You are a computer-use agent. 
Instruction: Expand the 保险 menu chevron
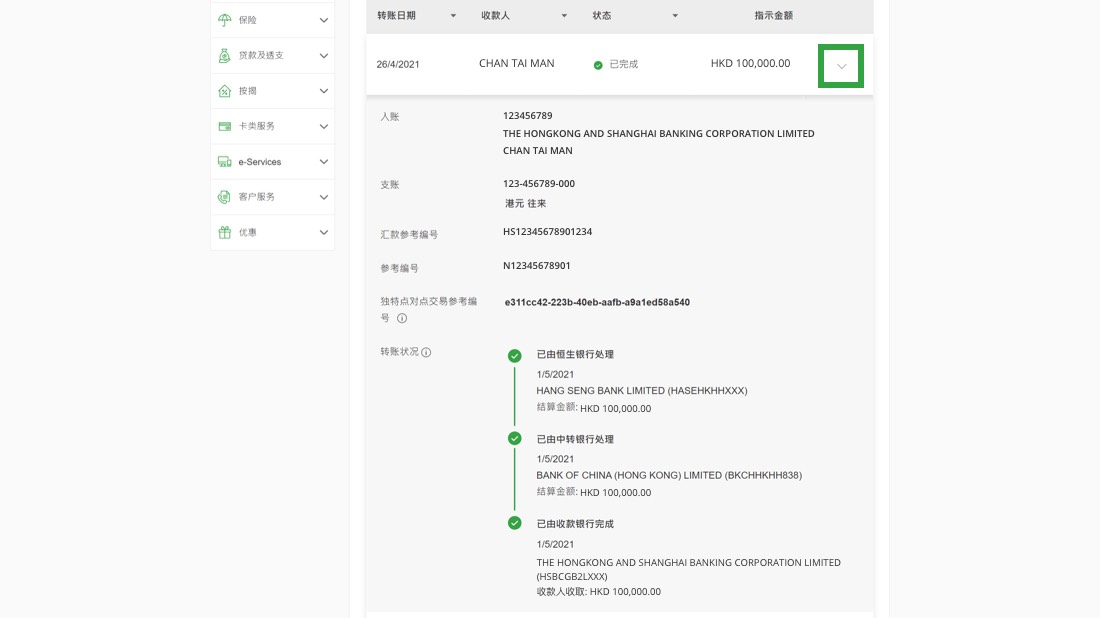323,20
